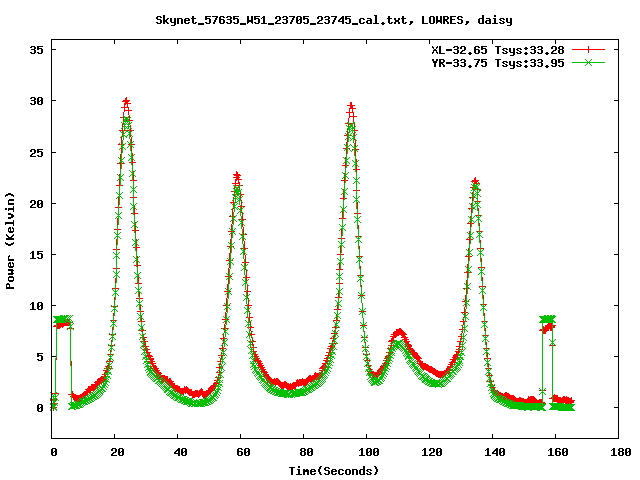The height and width of the screenshot is (480, 640).
Task: Click the x-axis tick label 60
Action: click(x=243, y=452)
